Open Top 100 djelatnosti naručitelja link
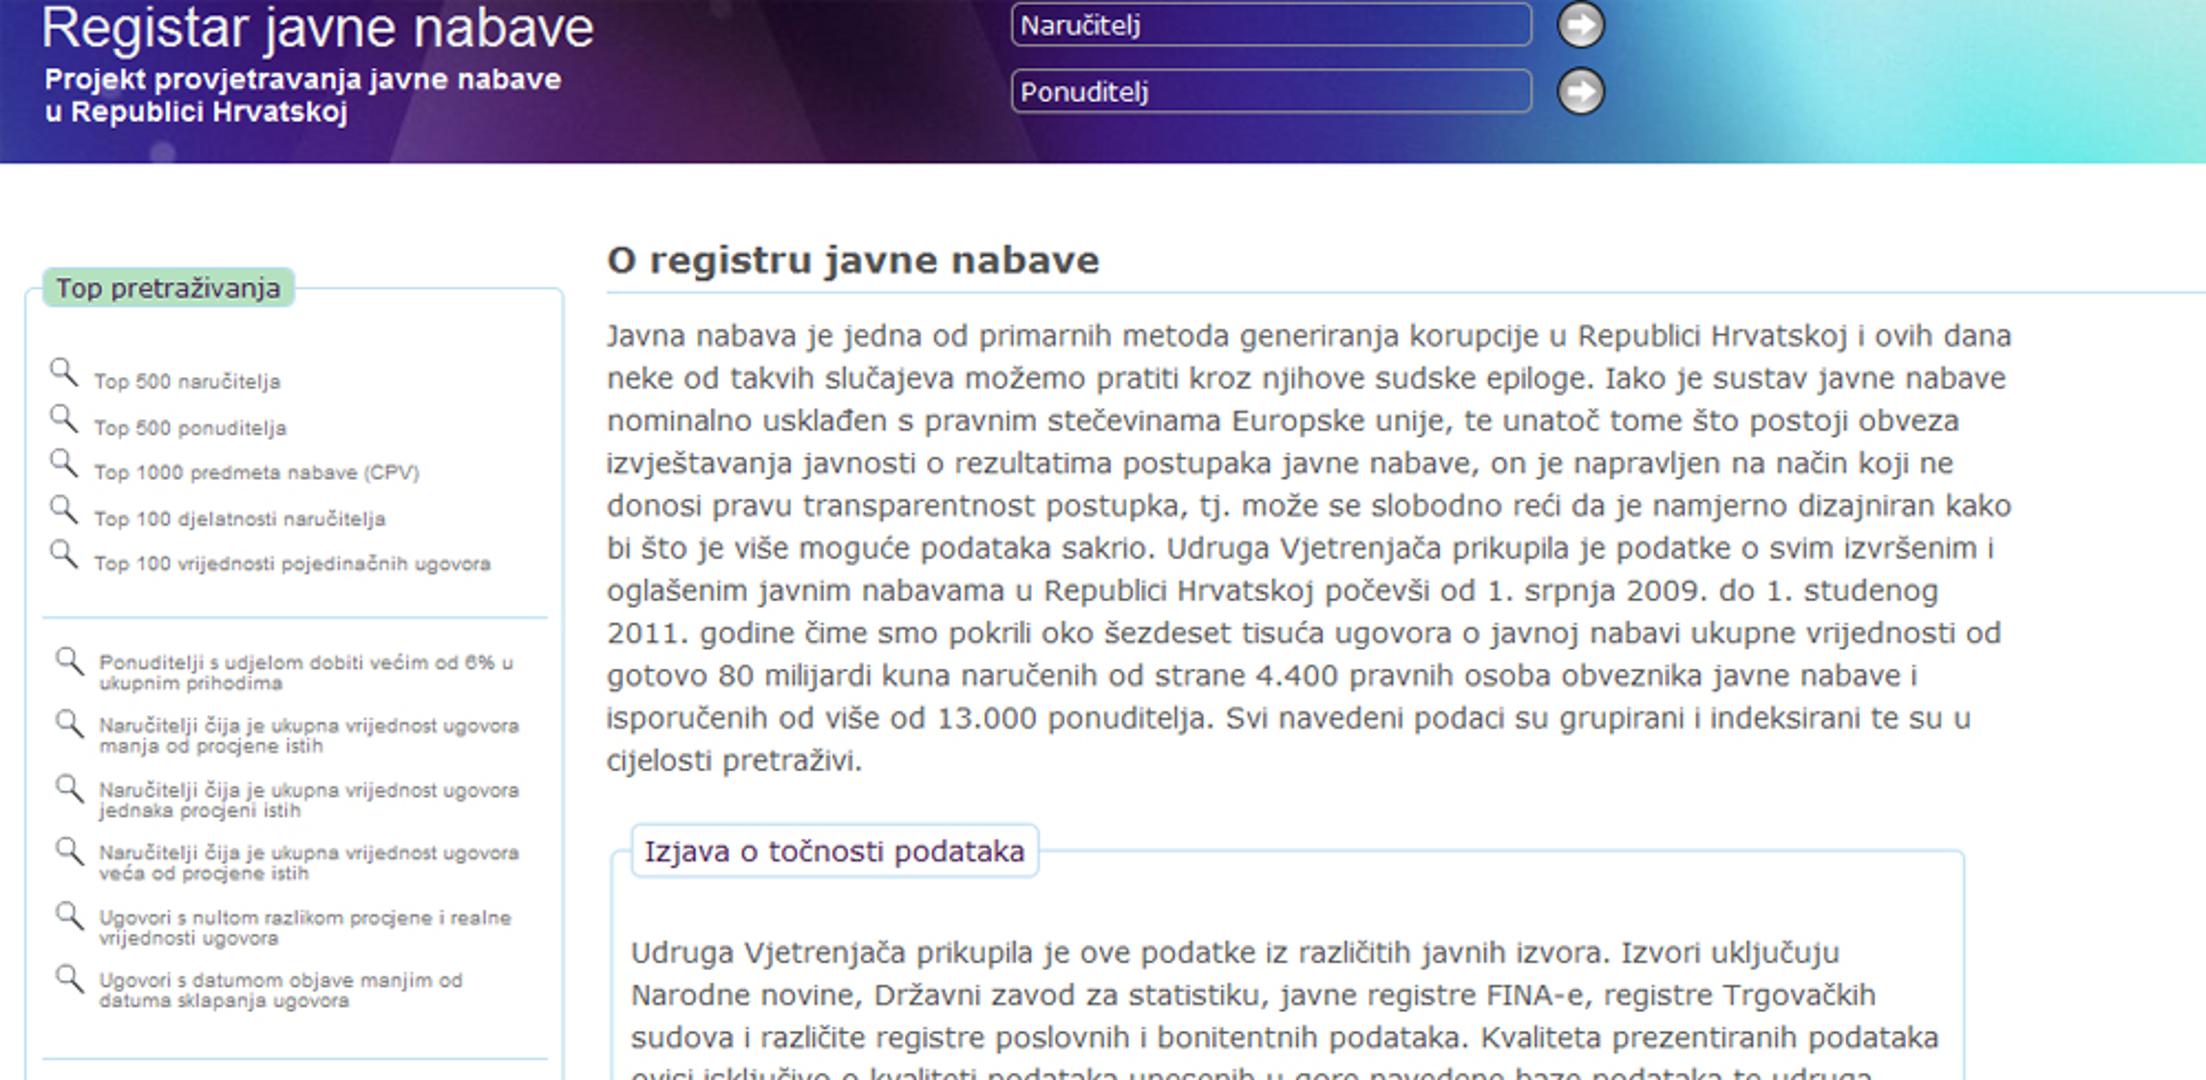 pos(239,519)
